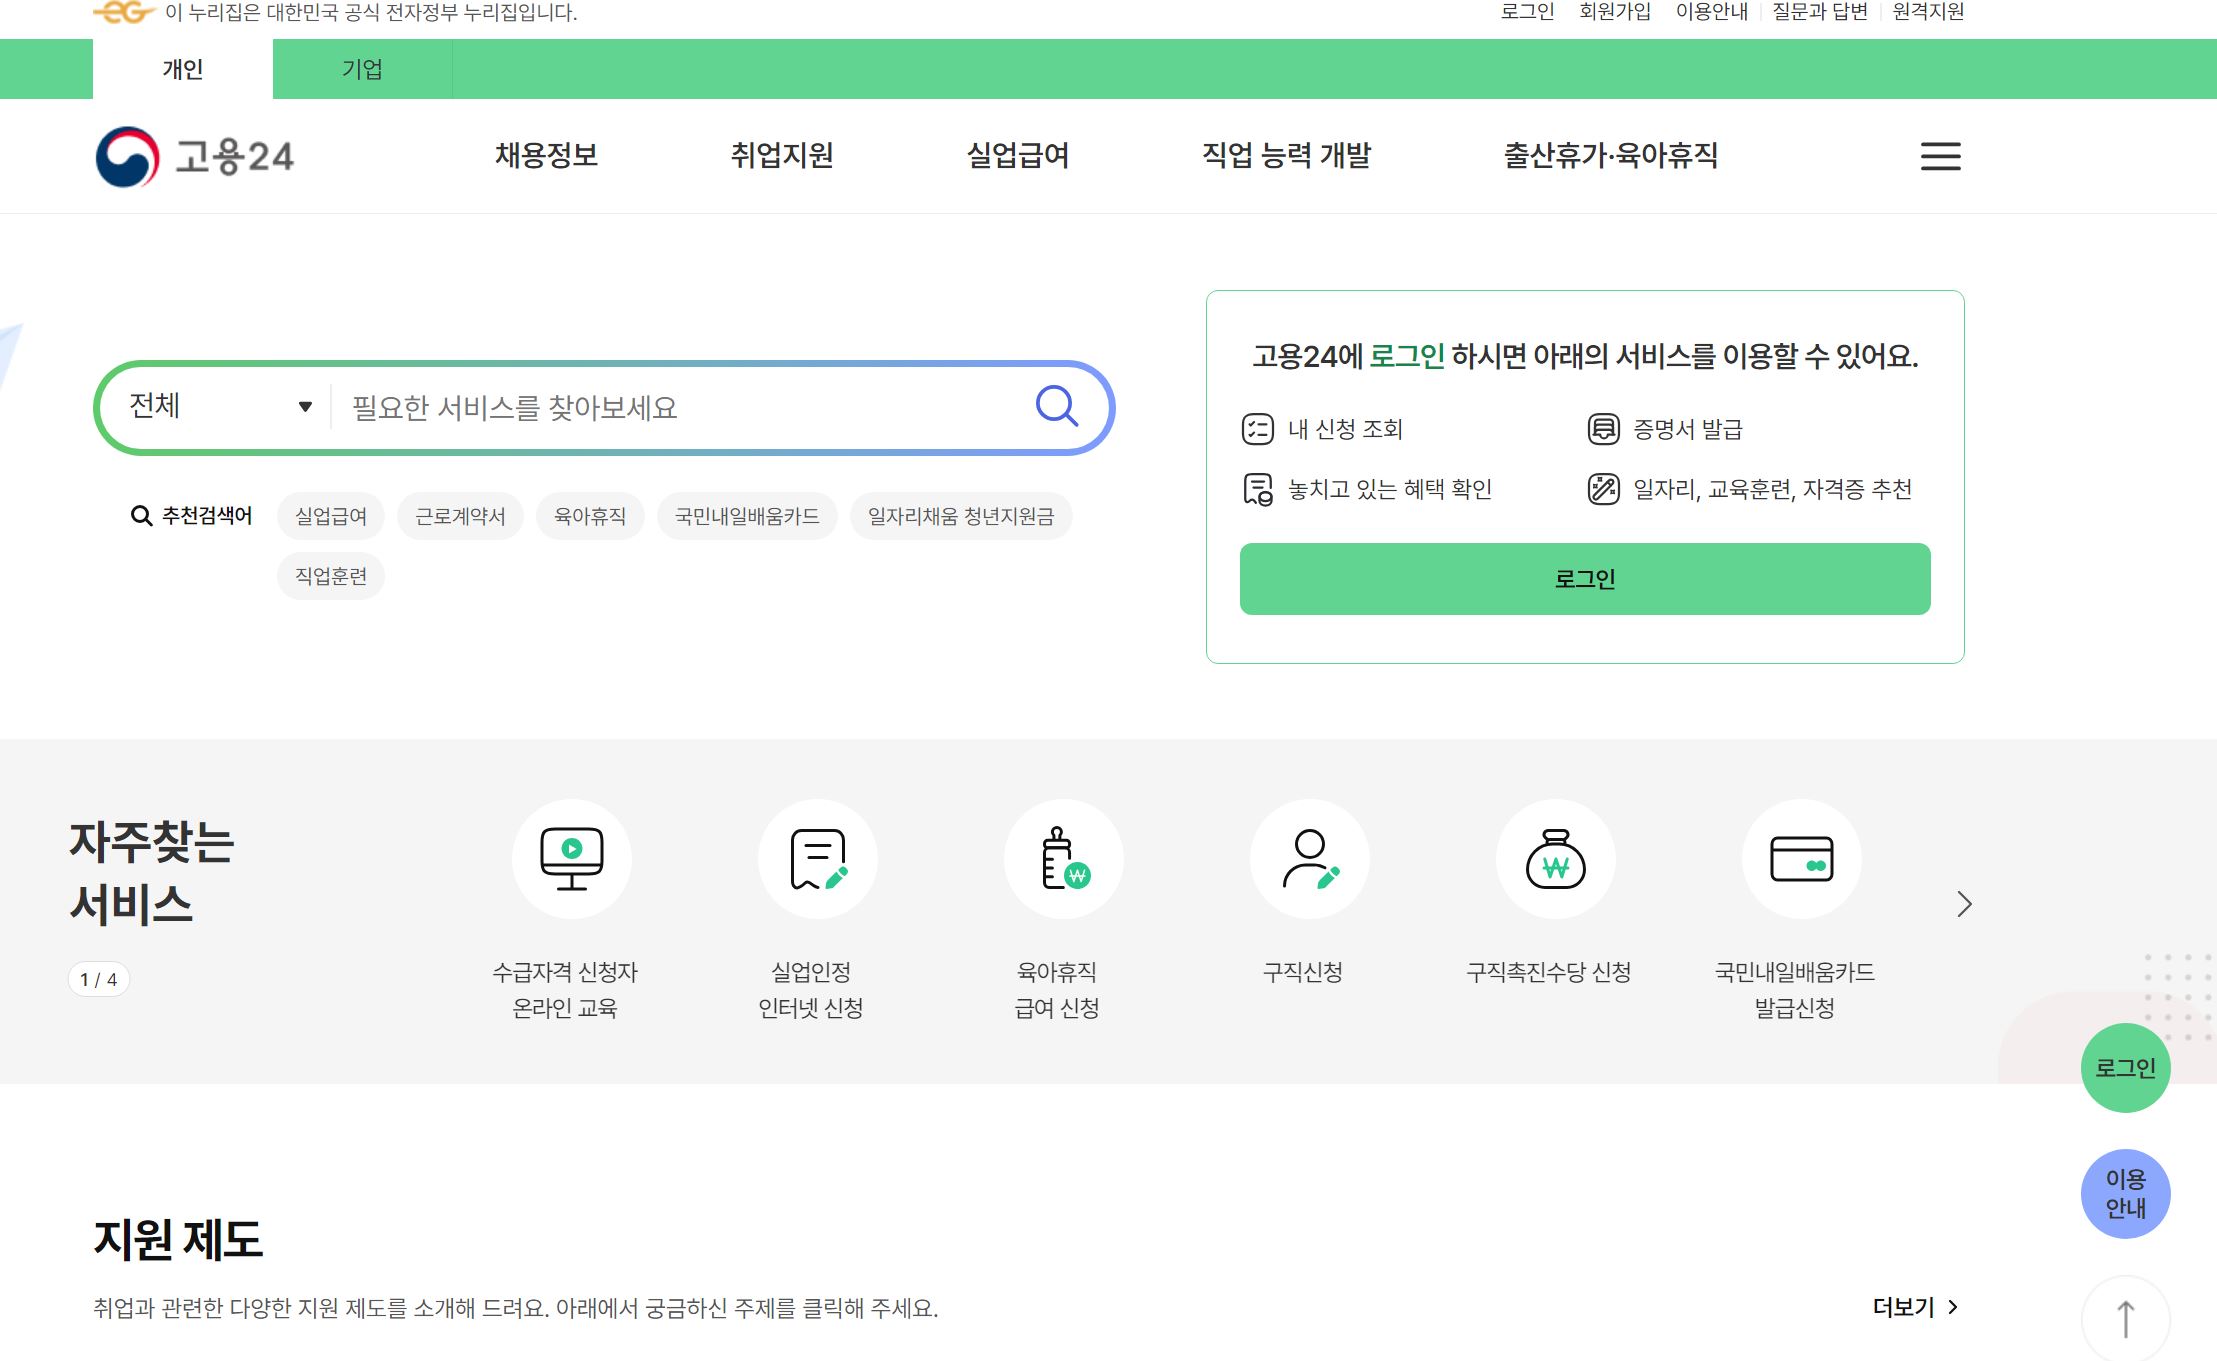Click the floating green 로그인 circle
Image resolution: width=2217 pixels, height=1361 pixels.
click(2125, 1066)
